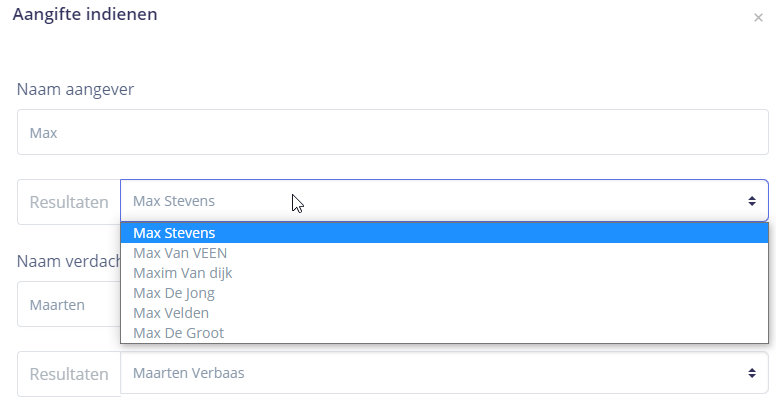776x411 pixels.
Task: Click the Aangifte indienen dialog title
Action: tap(84, 14)
